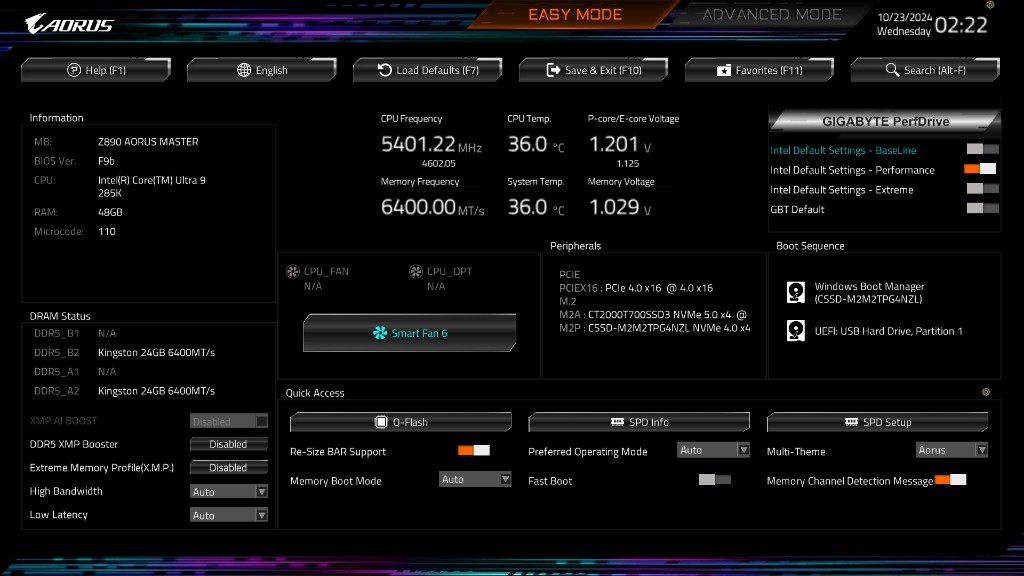This screenshot has height=576, width=1024.
Task: Click Save & Exit (F10)
Action: 594,70
